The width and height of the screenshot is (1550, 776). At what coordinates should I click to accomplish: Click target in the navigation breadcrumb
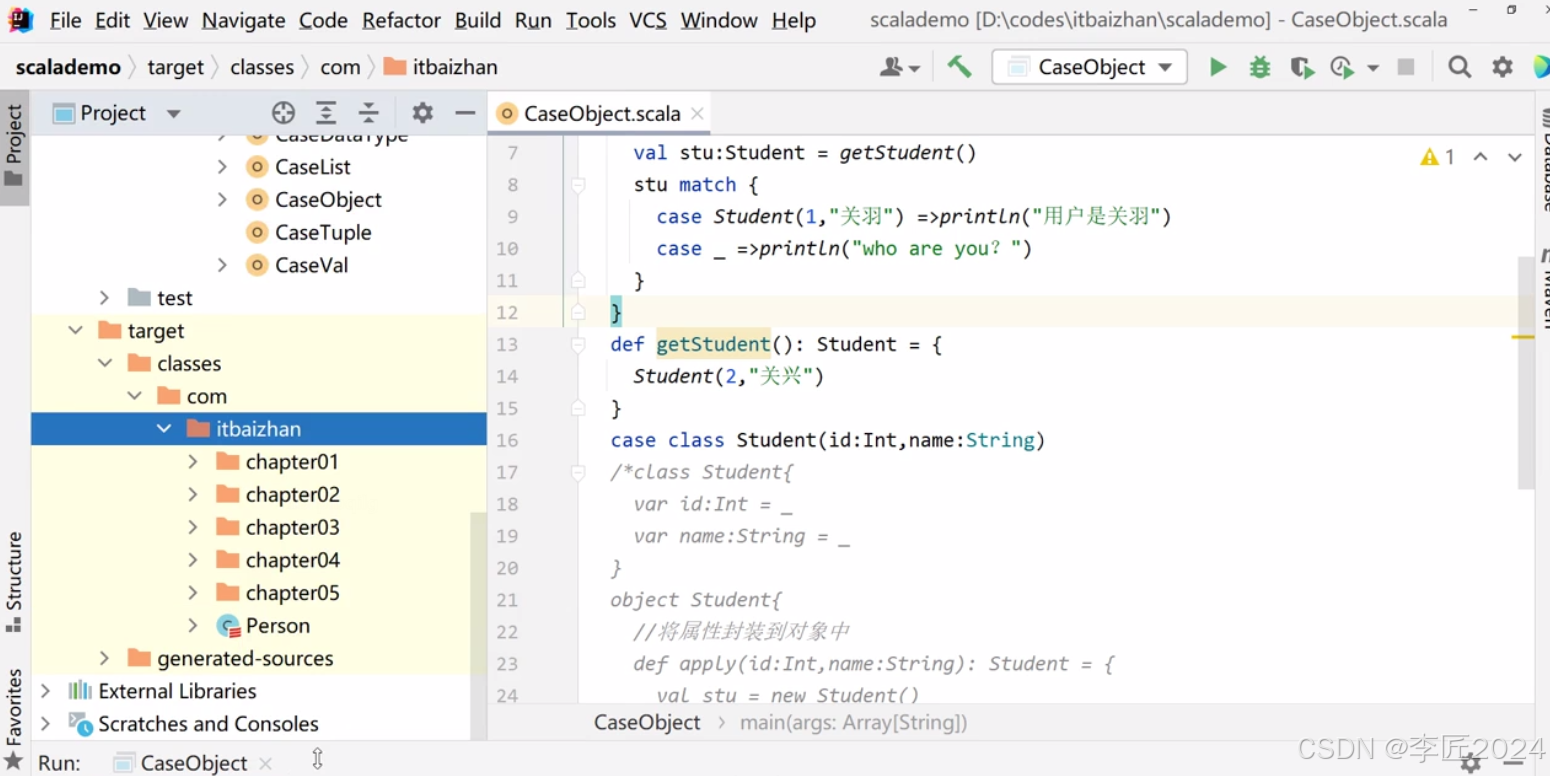(175, 67)
